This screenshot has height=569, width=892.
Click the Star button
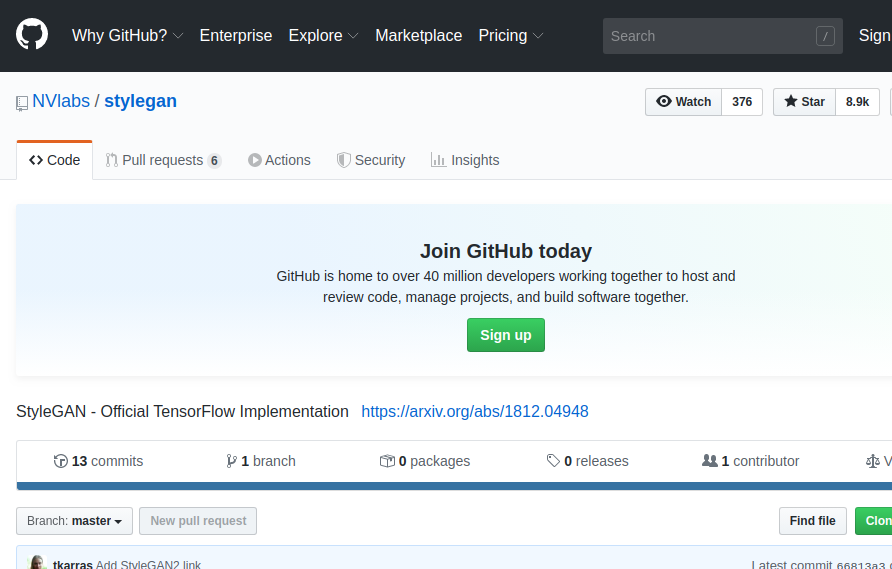coord(804,102)
